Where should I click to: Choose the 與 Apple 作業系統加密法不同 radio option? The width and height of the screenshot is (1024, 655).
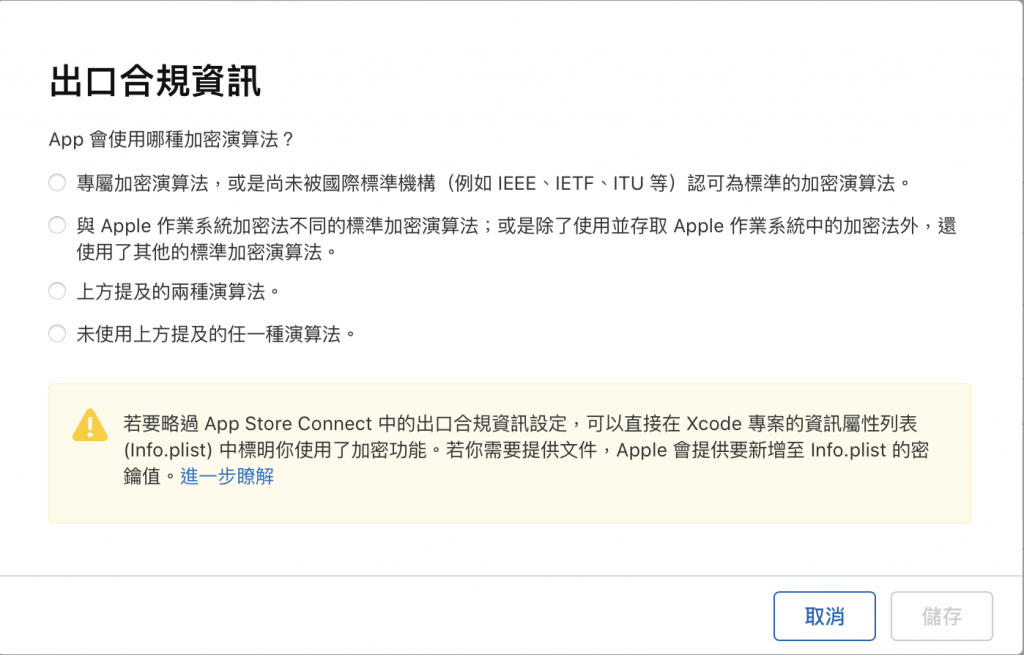click(x=57, y=225)
